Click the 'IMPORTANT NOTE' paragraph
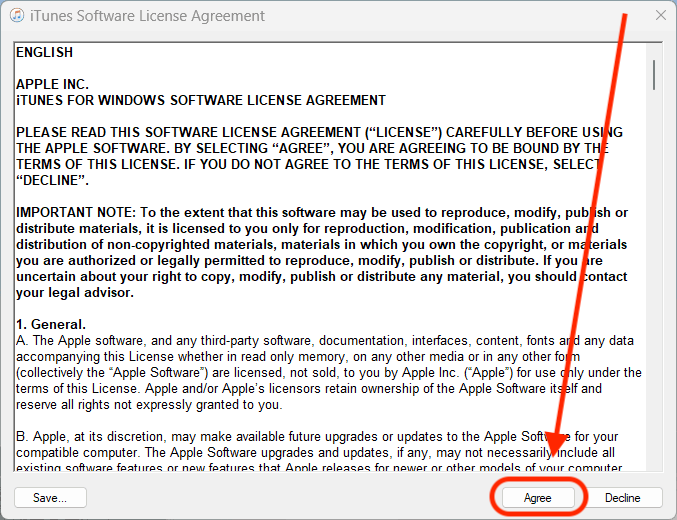The height and width of the screenshot is (520, 677). click(321, 244)
